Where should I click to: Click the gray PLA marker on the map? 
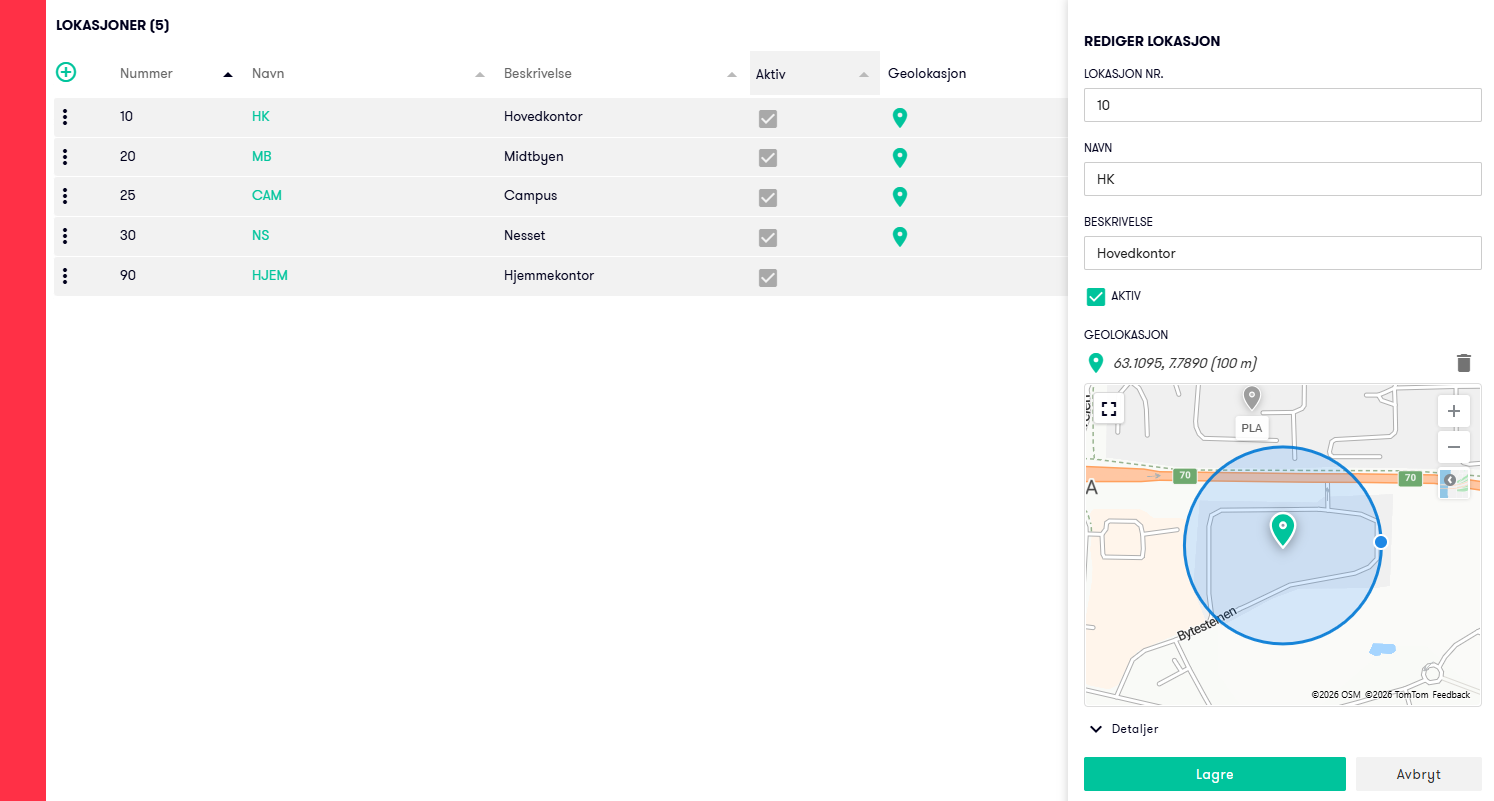(1251, 398)
